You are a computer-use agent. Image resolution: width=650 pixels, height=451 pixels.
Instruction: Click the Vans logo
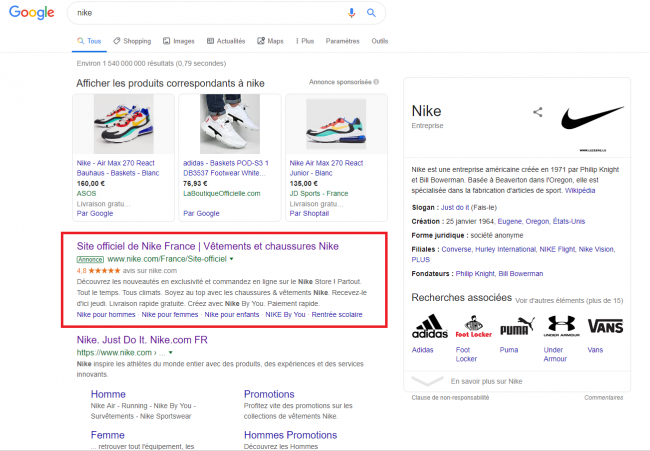pos(605,326)
